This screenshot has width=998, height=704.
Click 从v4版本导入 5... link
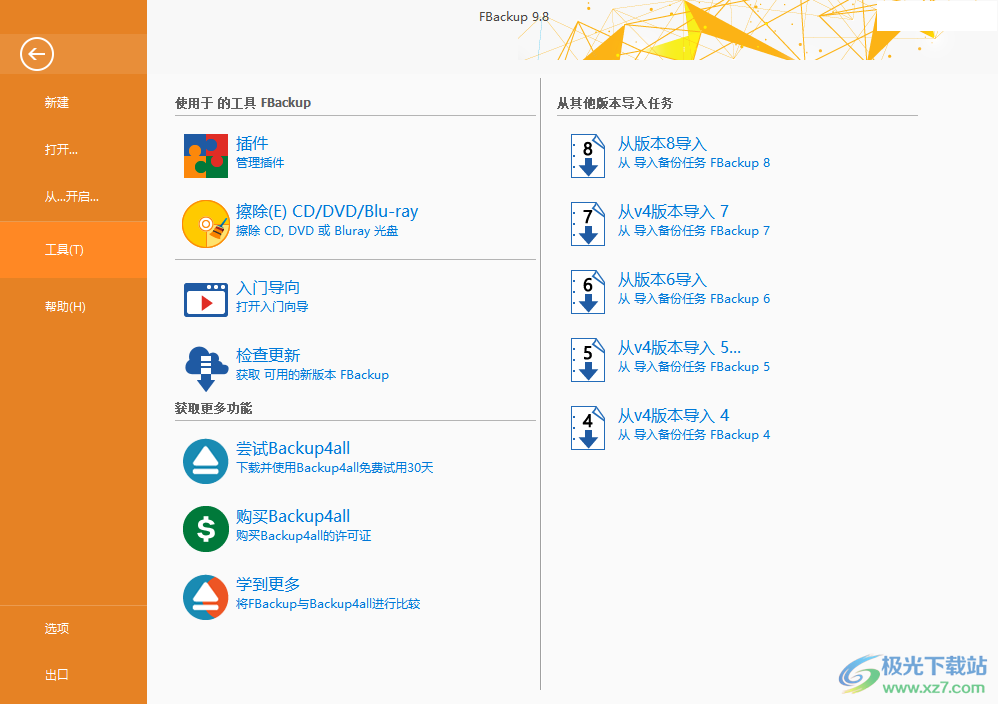679,348
